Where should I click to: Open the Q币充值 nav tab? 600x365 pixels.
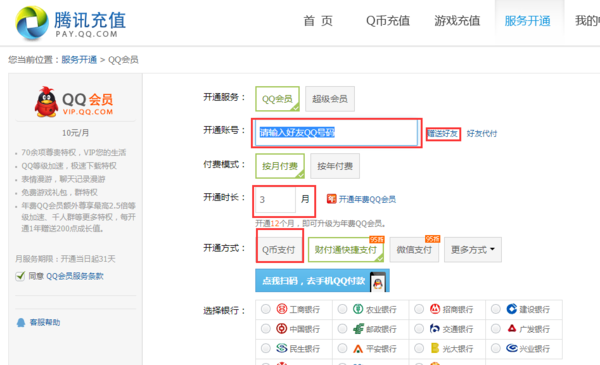coord(388,21)
